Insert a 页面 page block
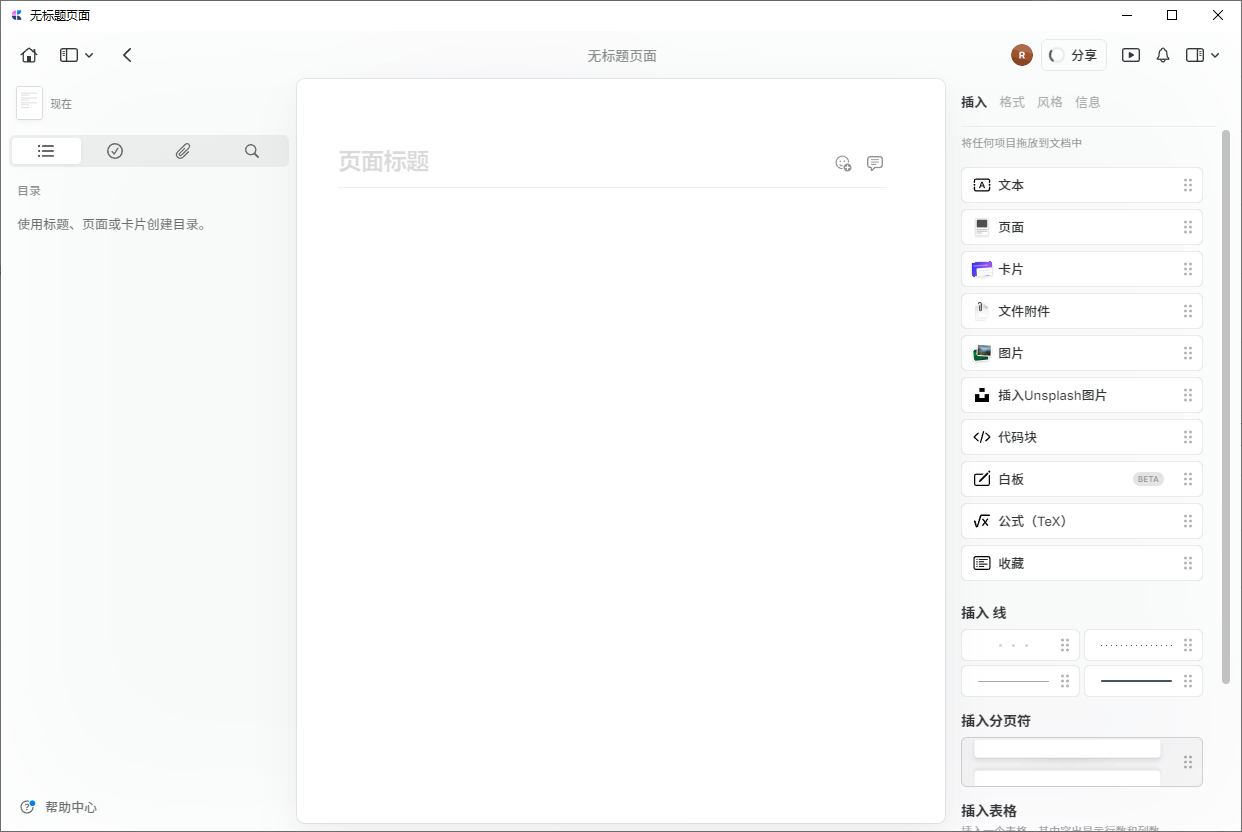This screenshot has width=1242, height=832. [x=1082, y=227]
